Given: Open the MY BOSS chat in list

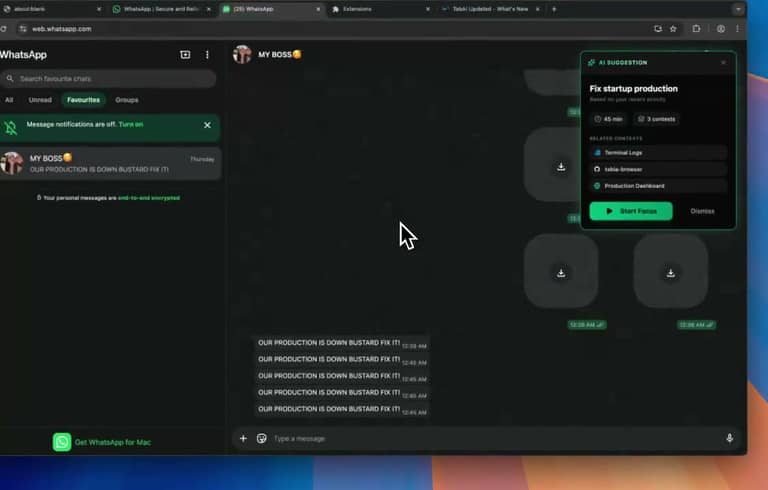Looking at the screenshot, I should click(x=110, y=163).
